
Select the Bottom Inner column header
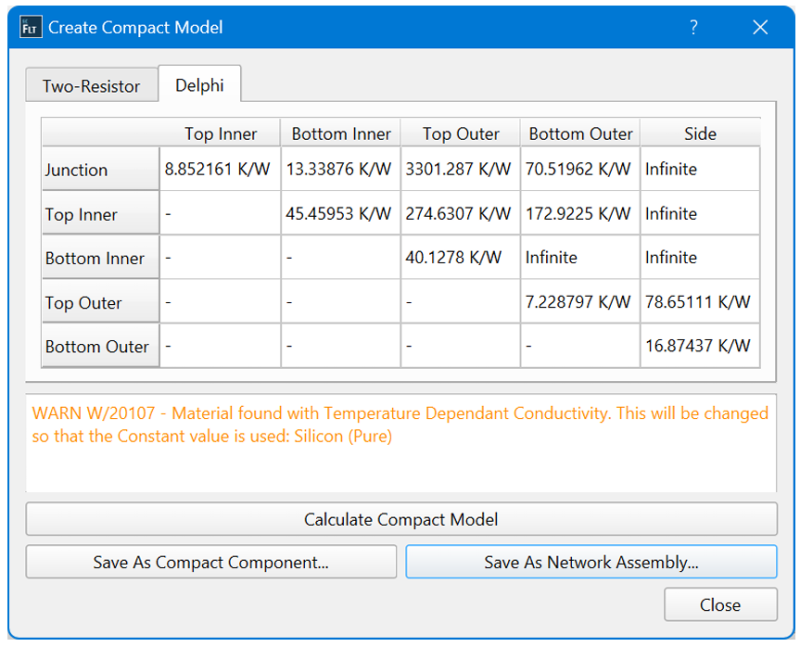point(341,134)
